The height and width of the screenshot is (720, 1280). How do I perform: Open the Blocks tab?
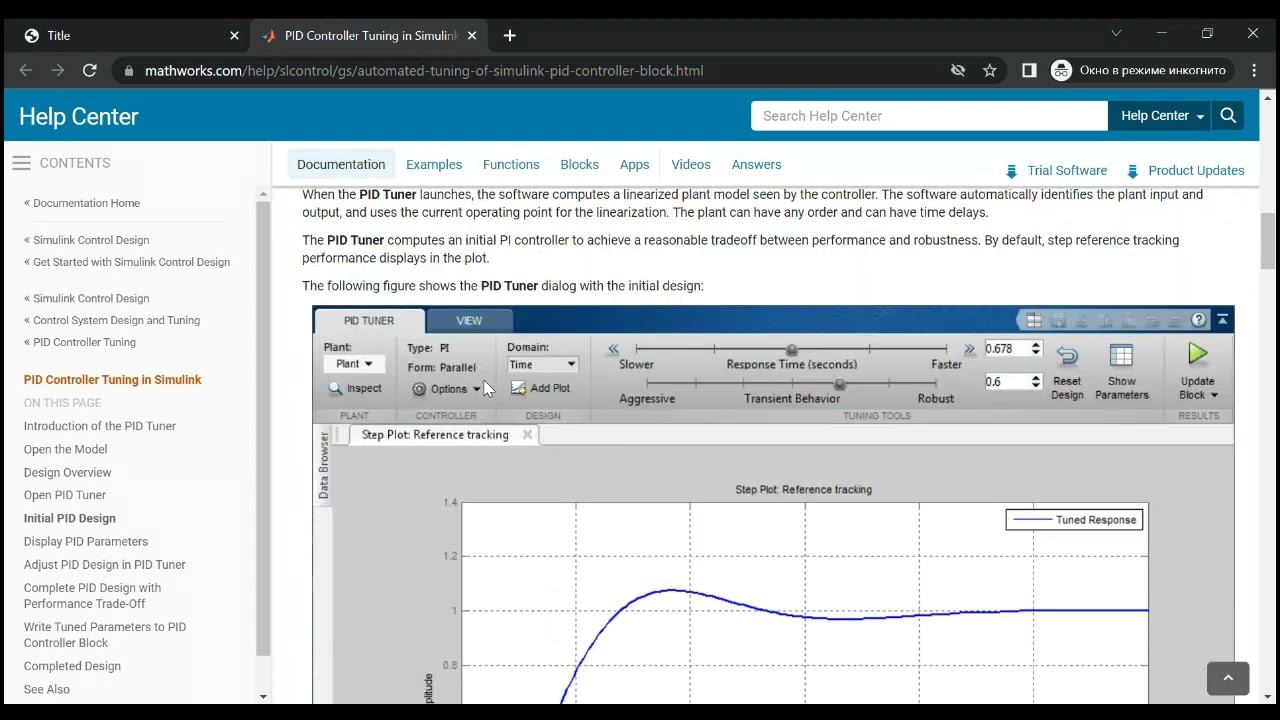click(x=579, y=164)
